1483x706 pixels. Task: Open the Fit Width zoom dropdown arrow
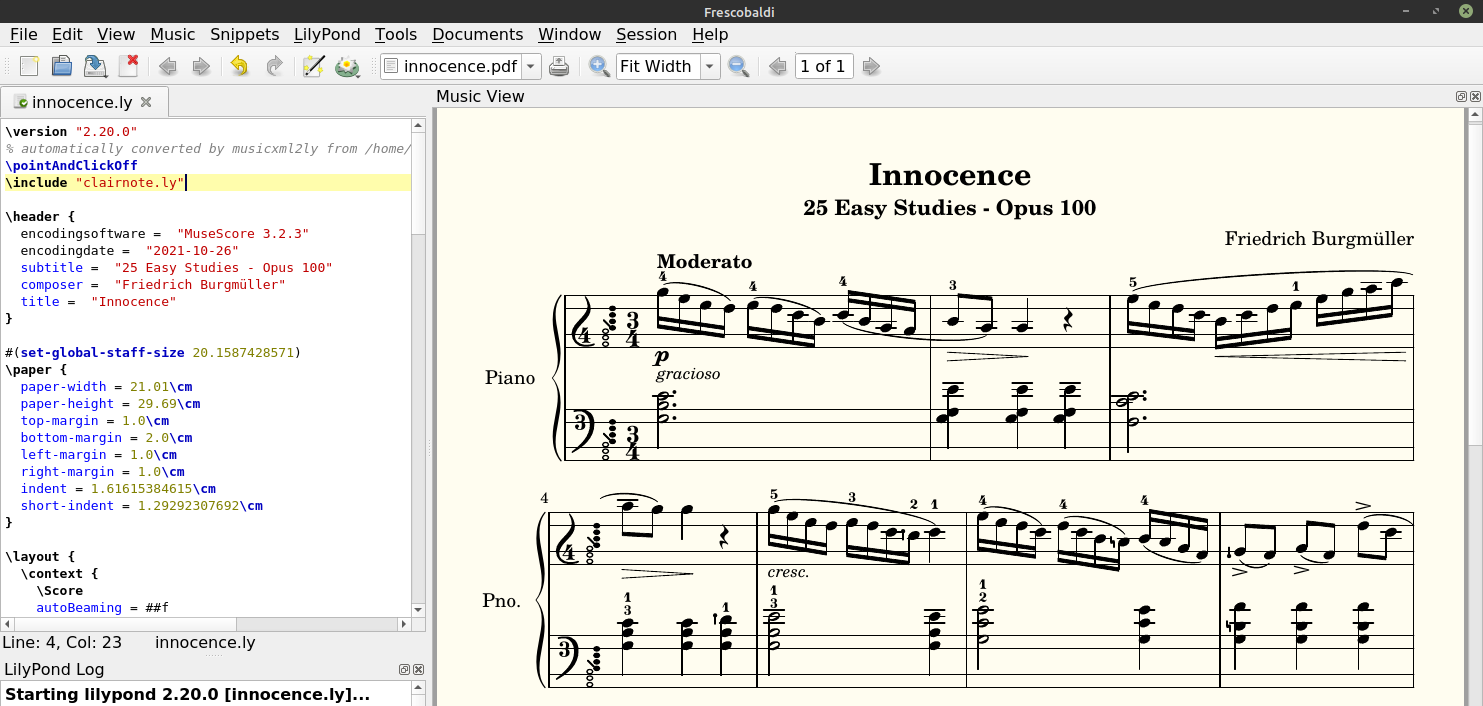click(709, 66)
